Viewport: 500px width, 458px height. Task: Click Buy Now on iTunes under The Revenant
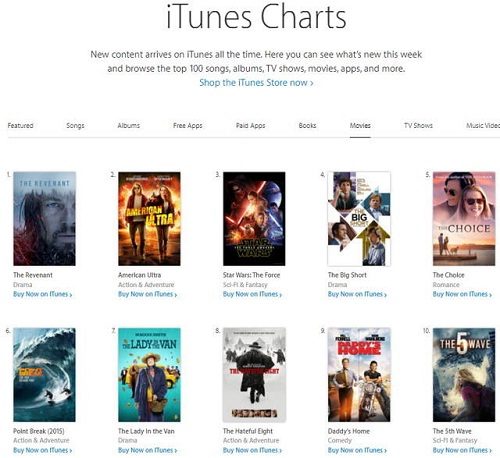tap(43, 294)
